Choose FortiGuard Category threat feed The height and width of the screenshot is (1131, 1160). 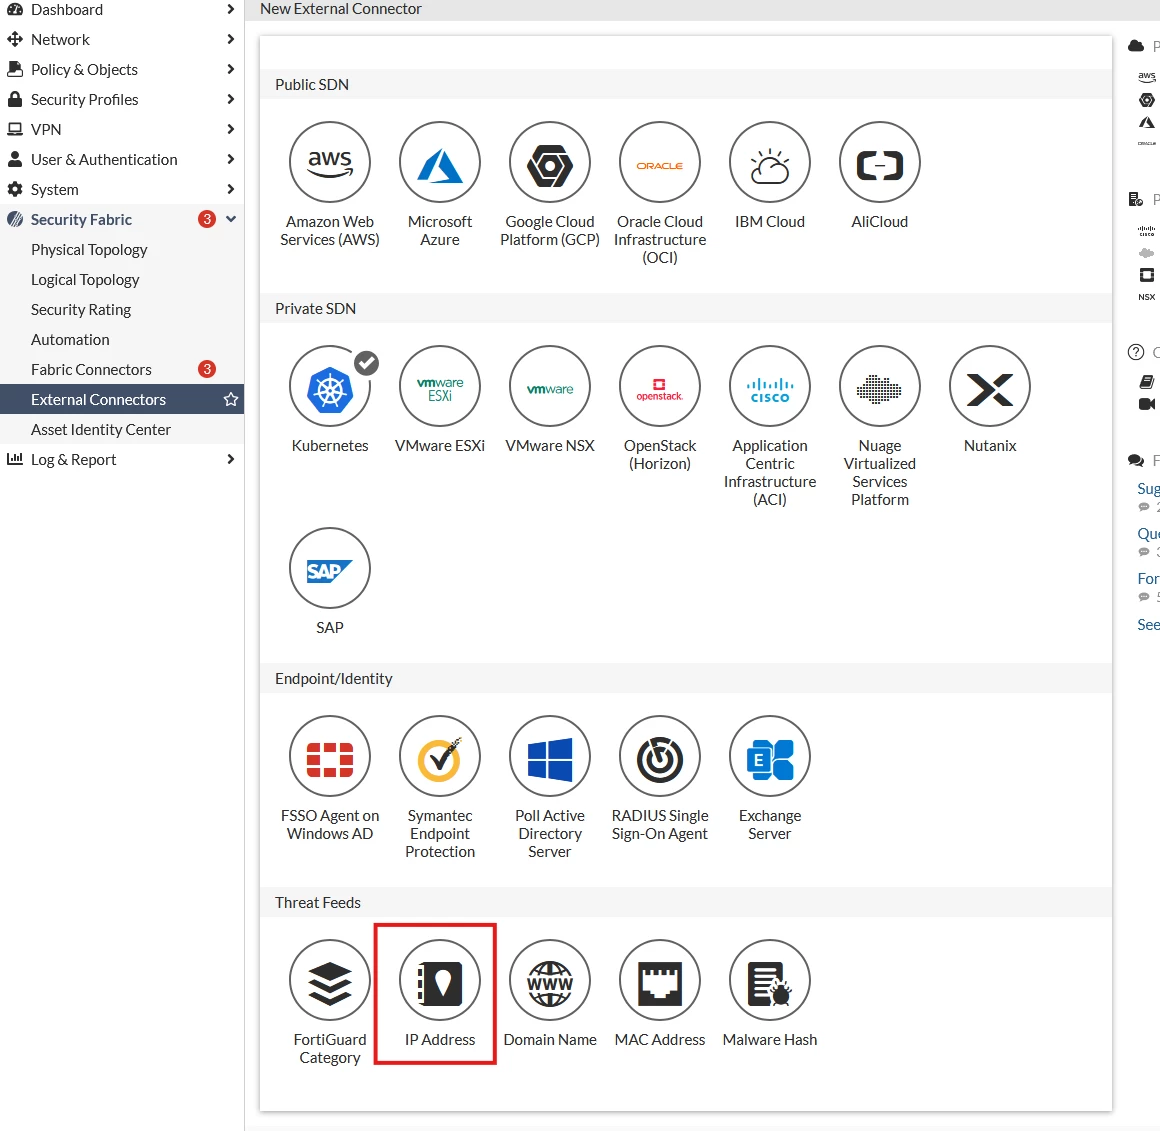tap(329, 980)
